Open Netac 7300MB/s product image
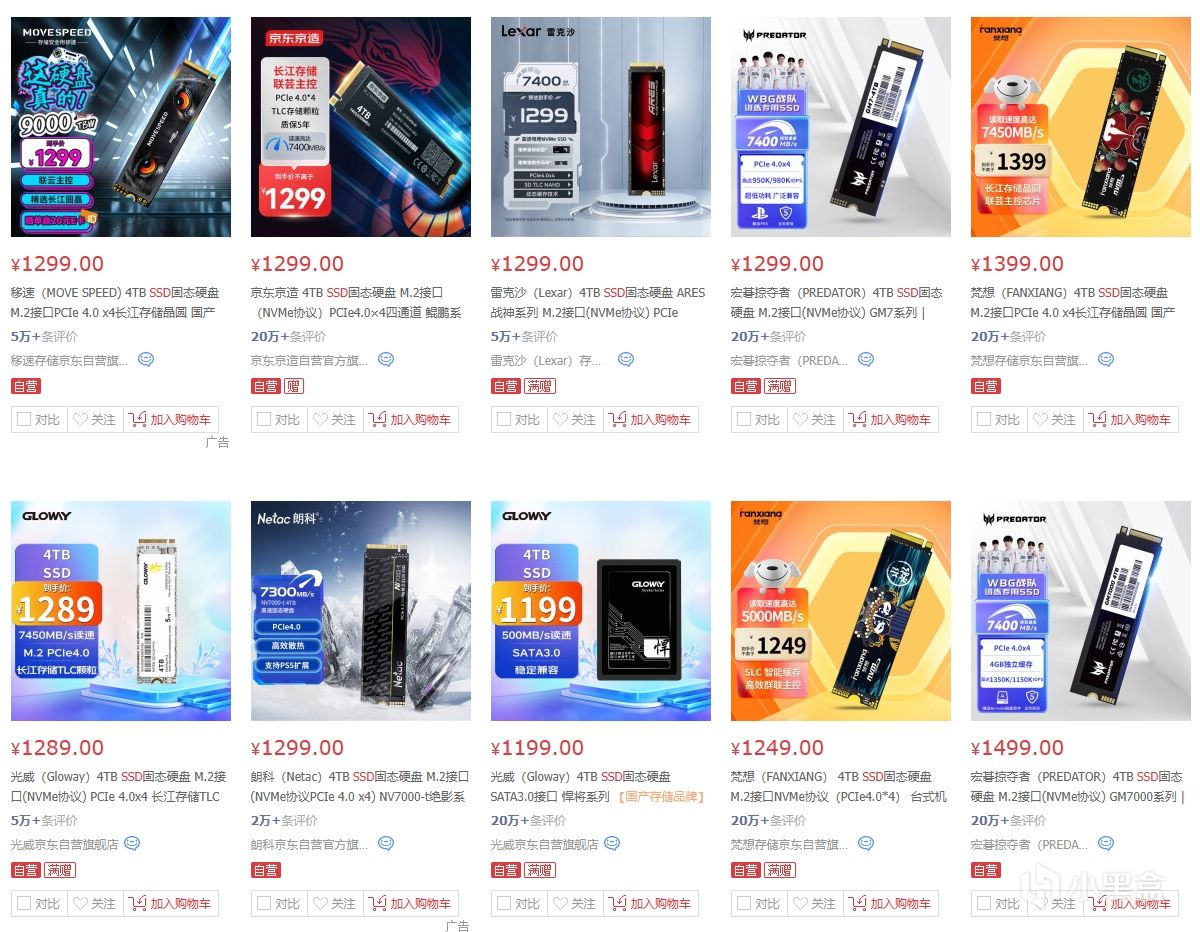 pos(361,611)
